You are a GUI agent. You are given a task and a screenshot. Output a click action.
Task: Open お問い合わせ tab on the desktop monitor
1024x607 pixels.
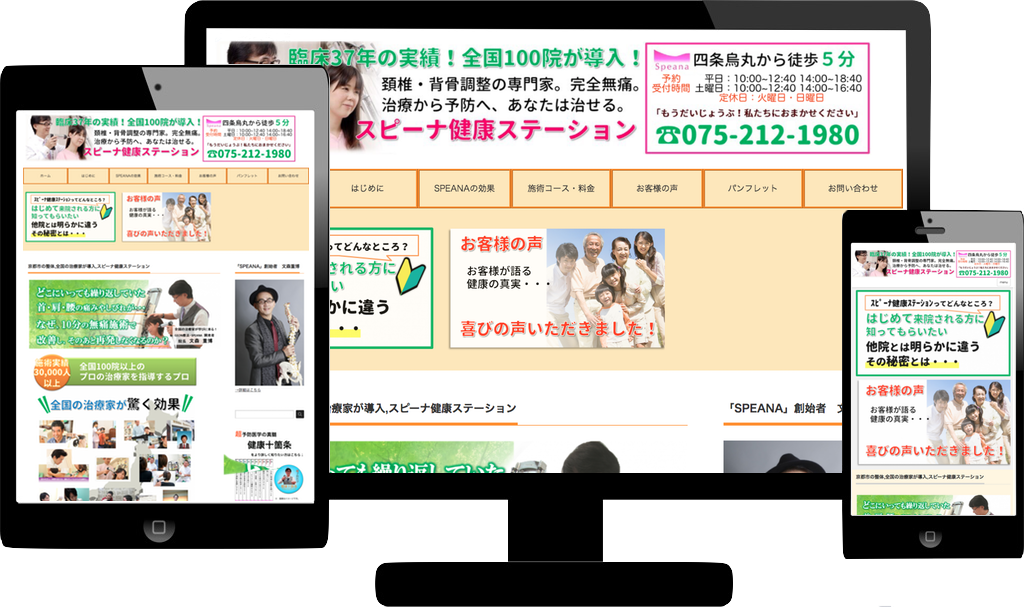853,188
